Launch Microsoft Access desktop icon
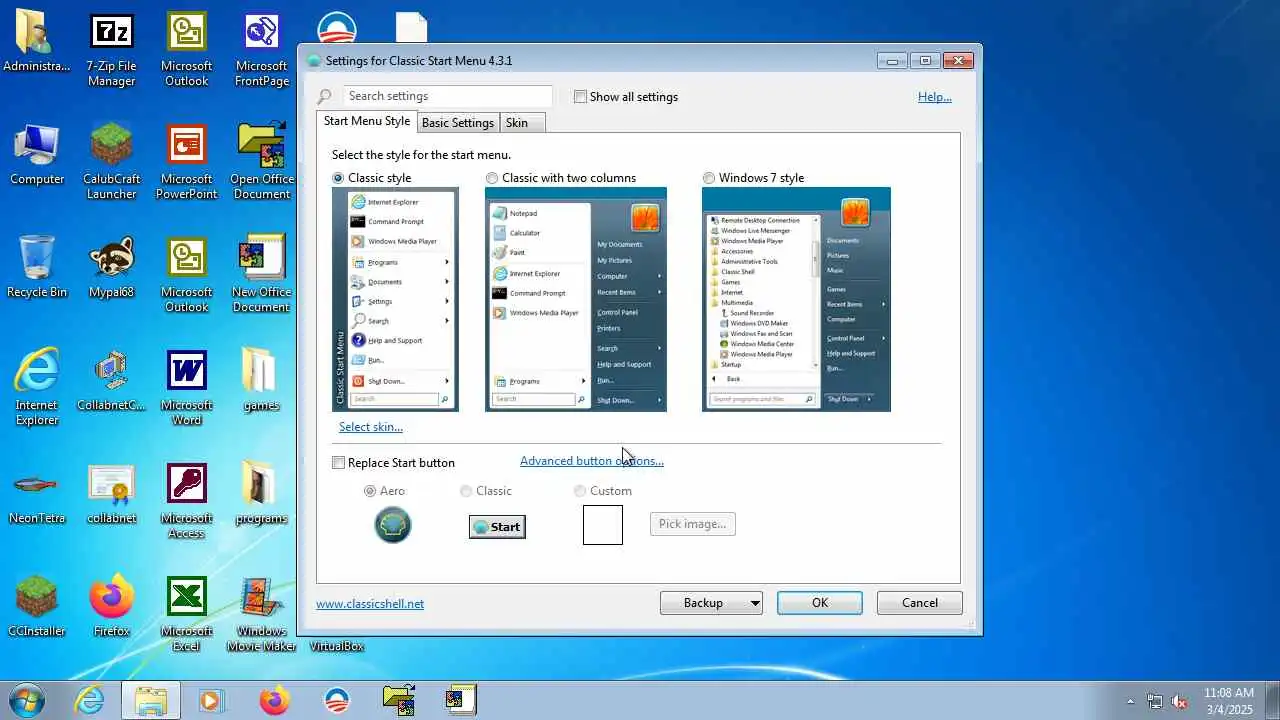 pyautogui.click(x=187, y=501)
